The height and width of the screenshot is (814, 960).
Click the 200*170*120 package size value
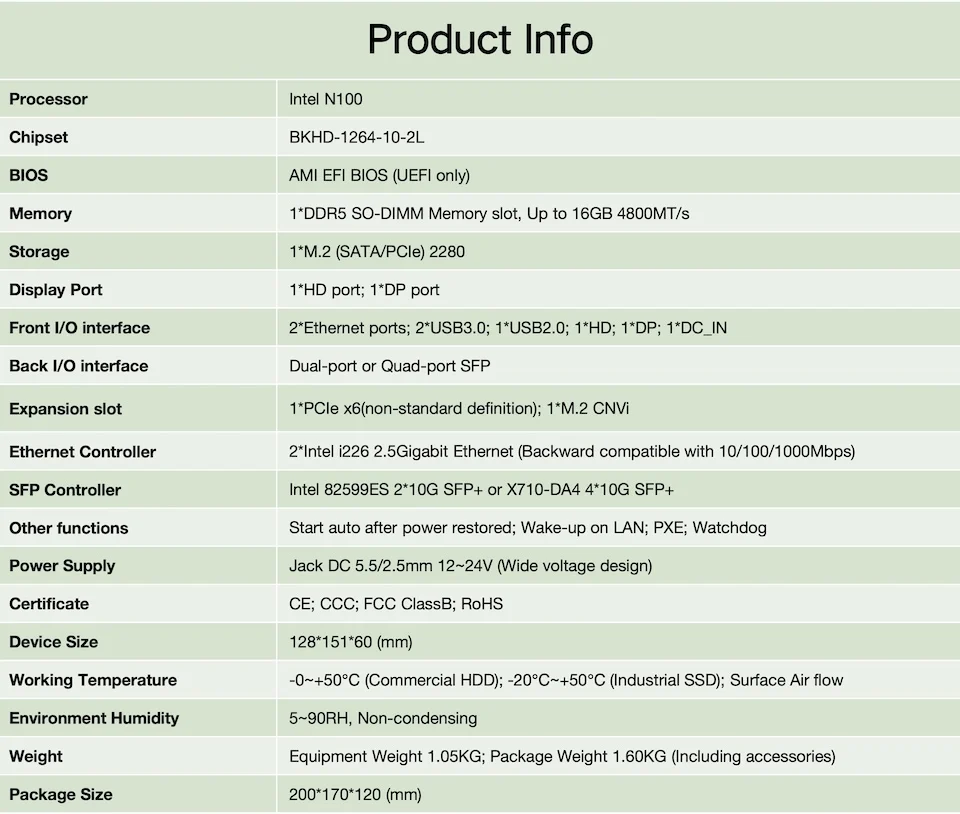355,794
